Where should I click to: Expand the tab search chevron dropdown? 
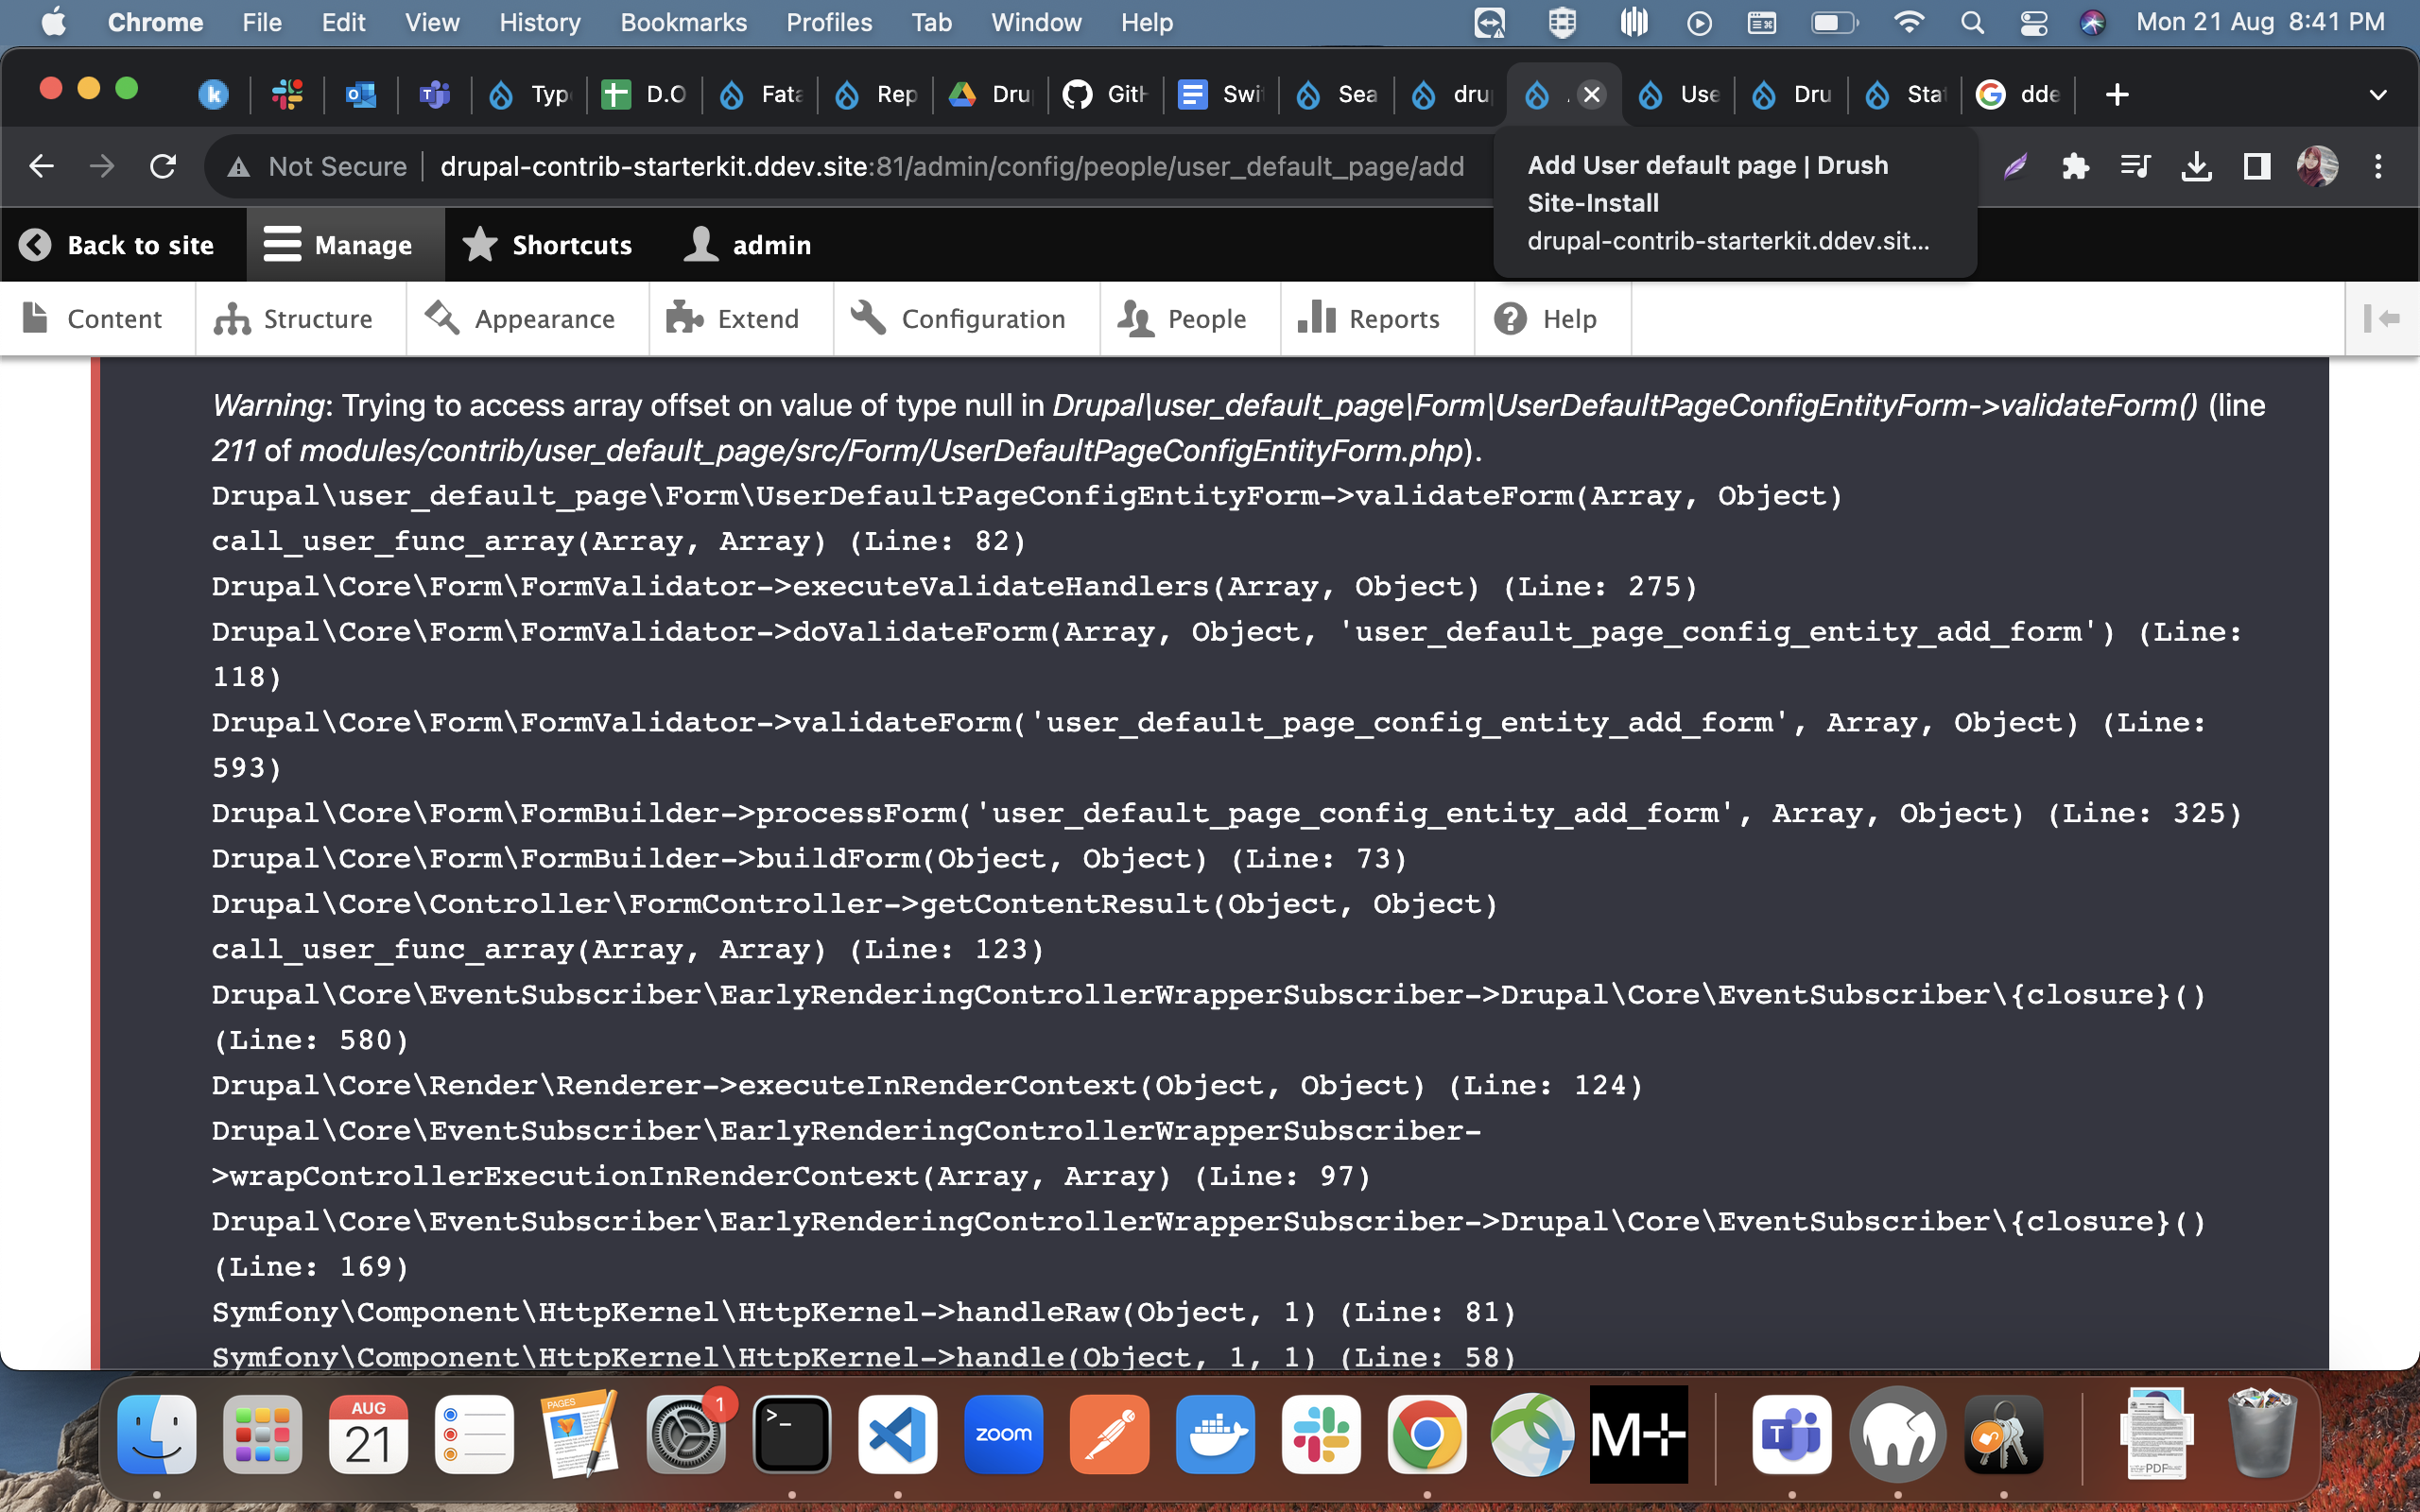(x=2378, y=95)
